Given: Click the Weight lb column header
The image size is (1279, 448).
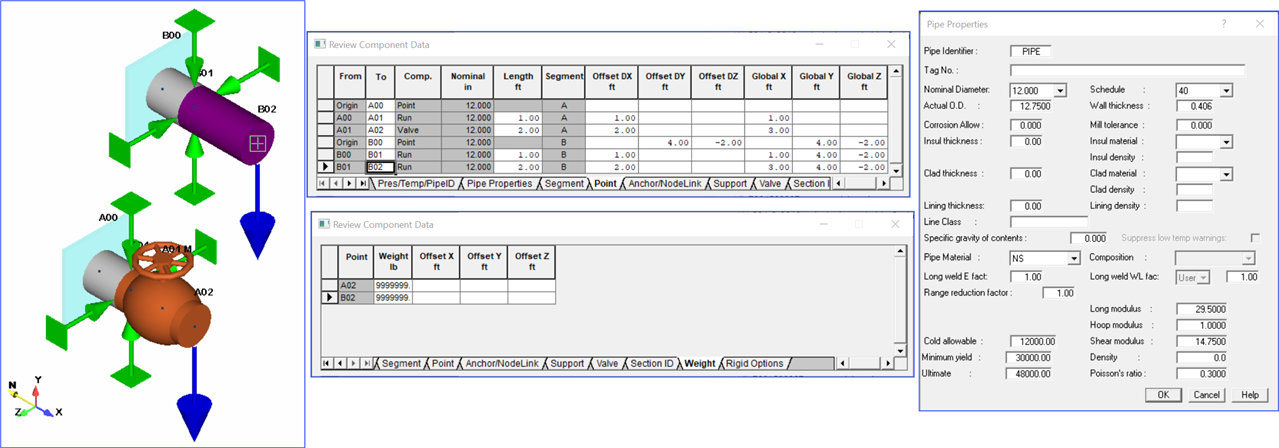Looking at the screenshot, I should (393, 260).
